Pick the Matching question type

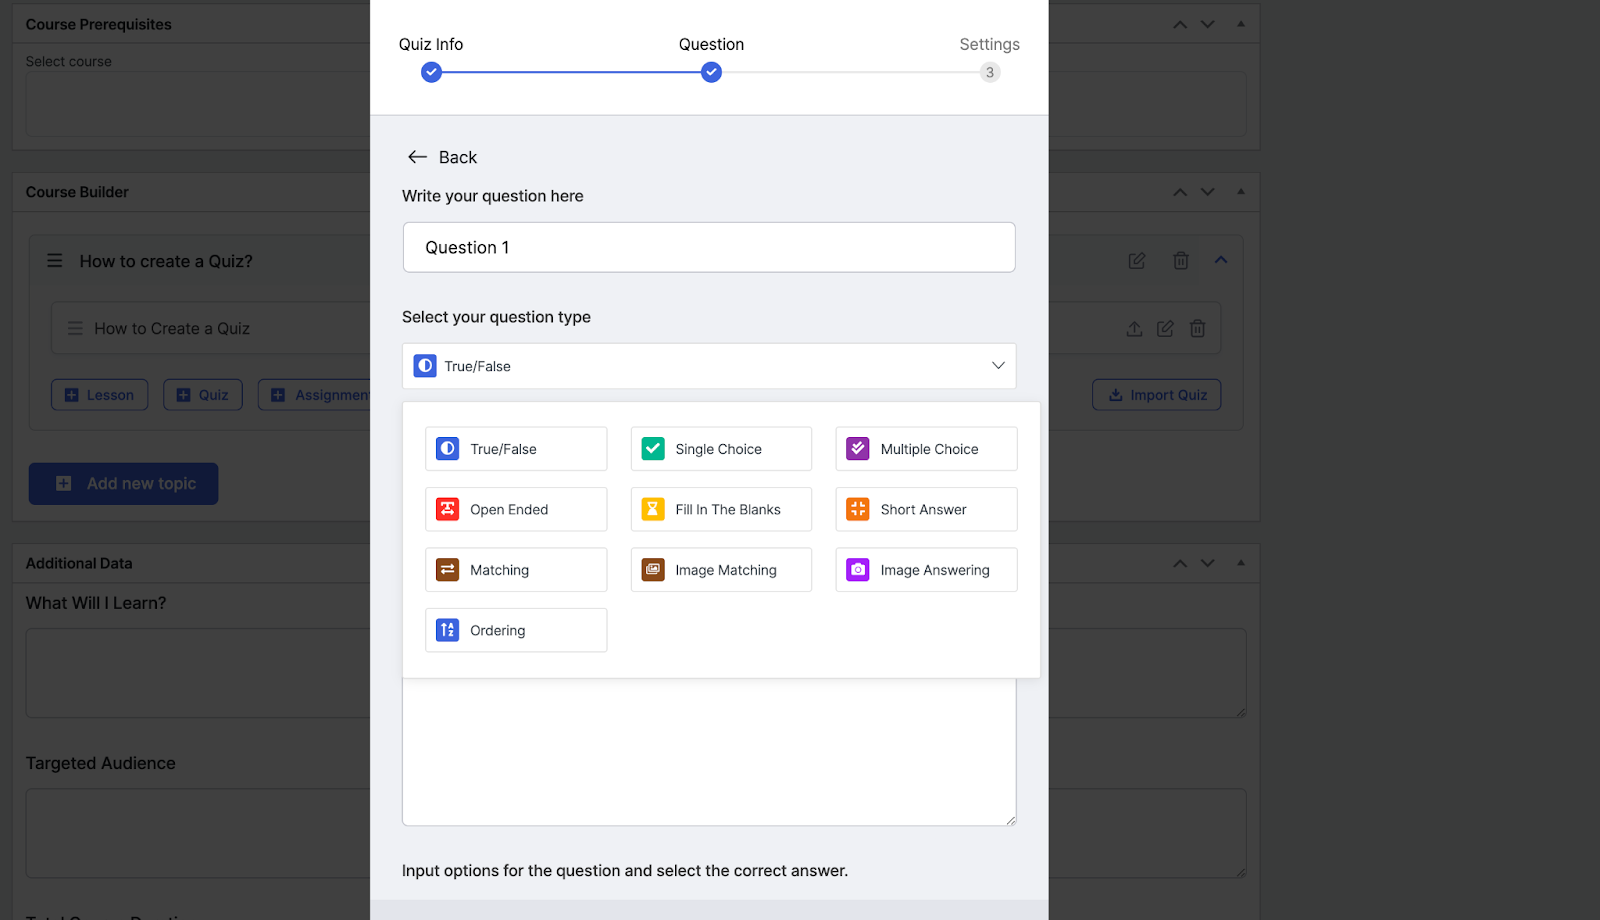(x=516, y=570)
